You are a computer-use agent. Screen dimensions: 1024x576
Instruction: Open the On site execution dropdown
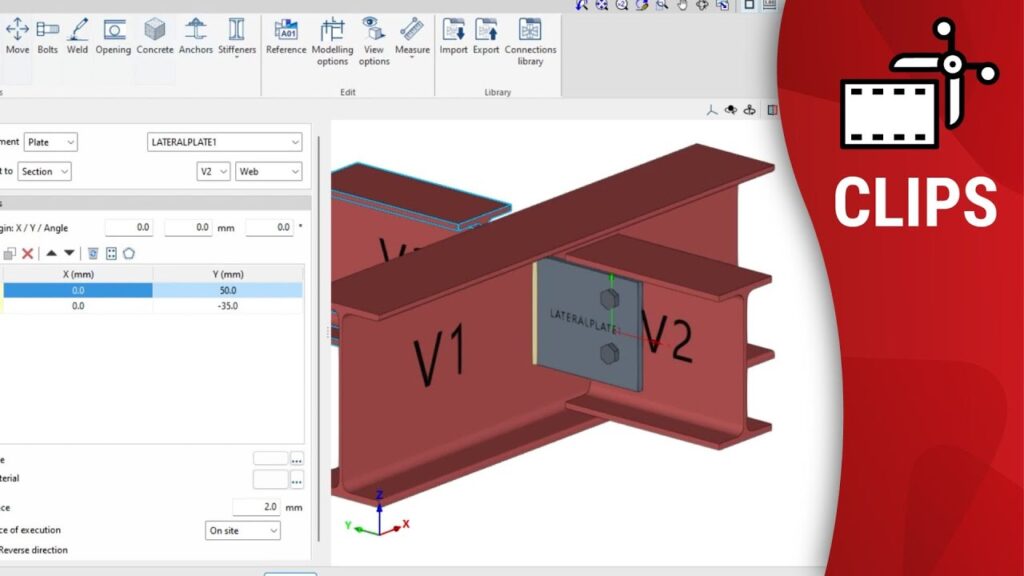click(242, 531)
